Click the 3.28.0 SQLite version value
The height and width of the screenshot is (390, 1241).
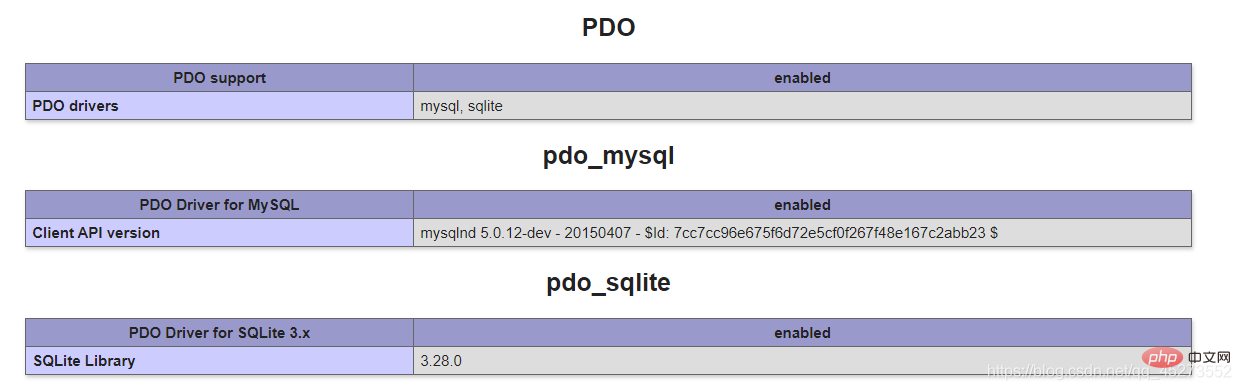pyautogui.click(x=441, y=360)
